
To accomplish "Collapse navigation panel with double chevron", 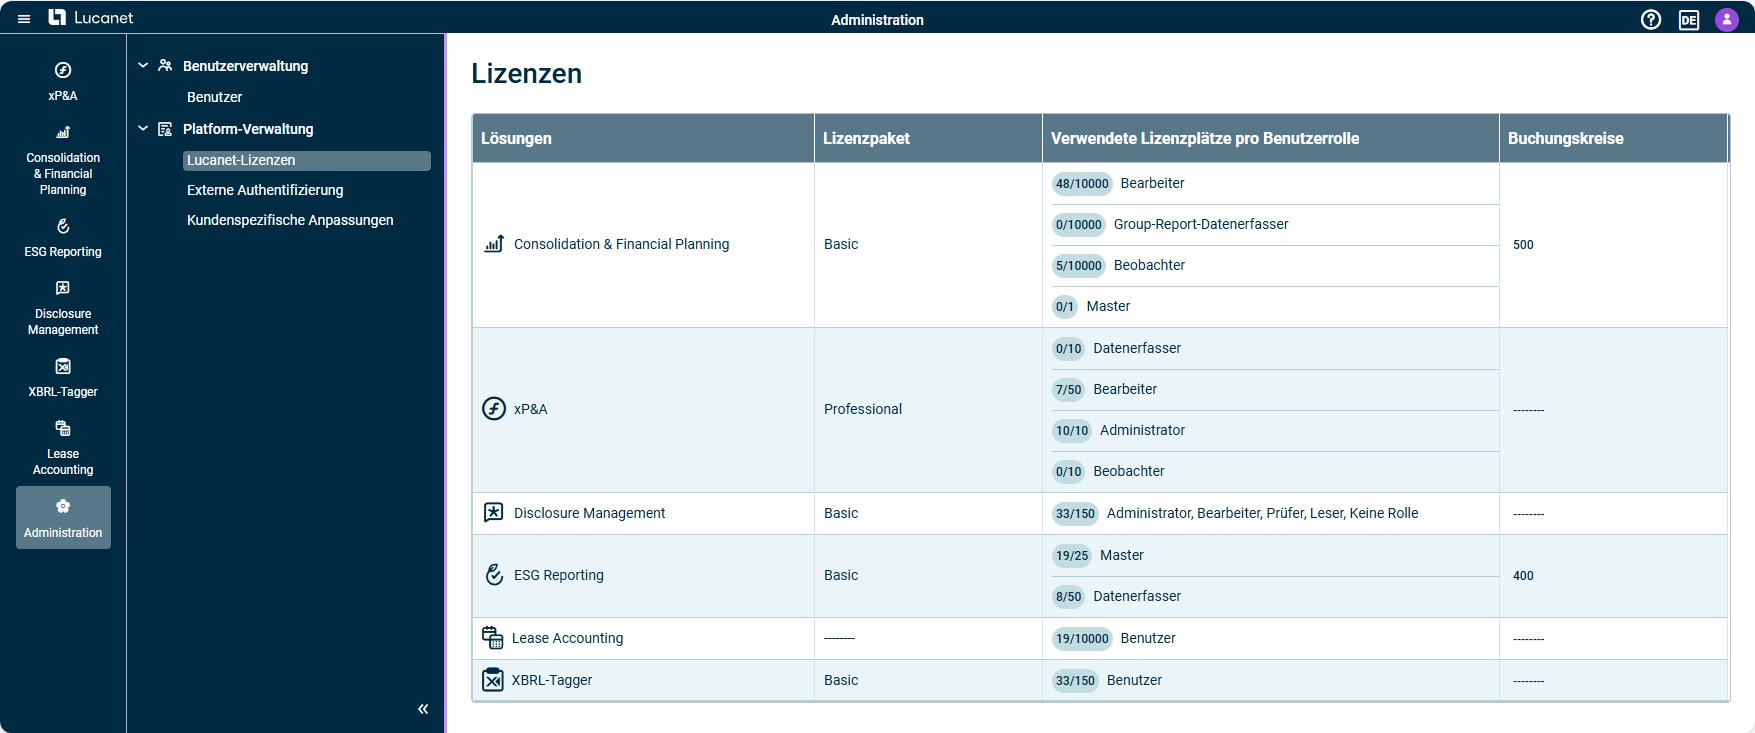I will 423,709.
